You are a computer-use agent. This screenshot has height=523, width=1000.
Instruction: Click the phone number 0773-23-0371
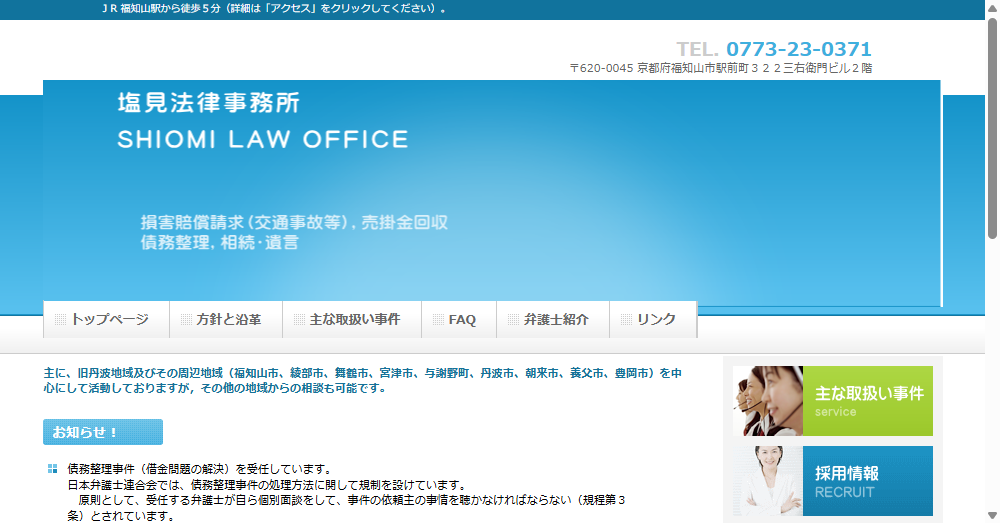pos(798,49)
